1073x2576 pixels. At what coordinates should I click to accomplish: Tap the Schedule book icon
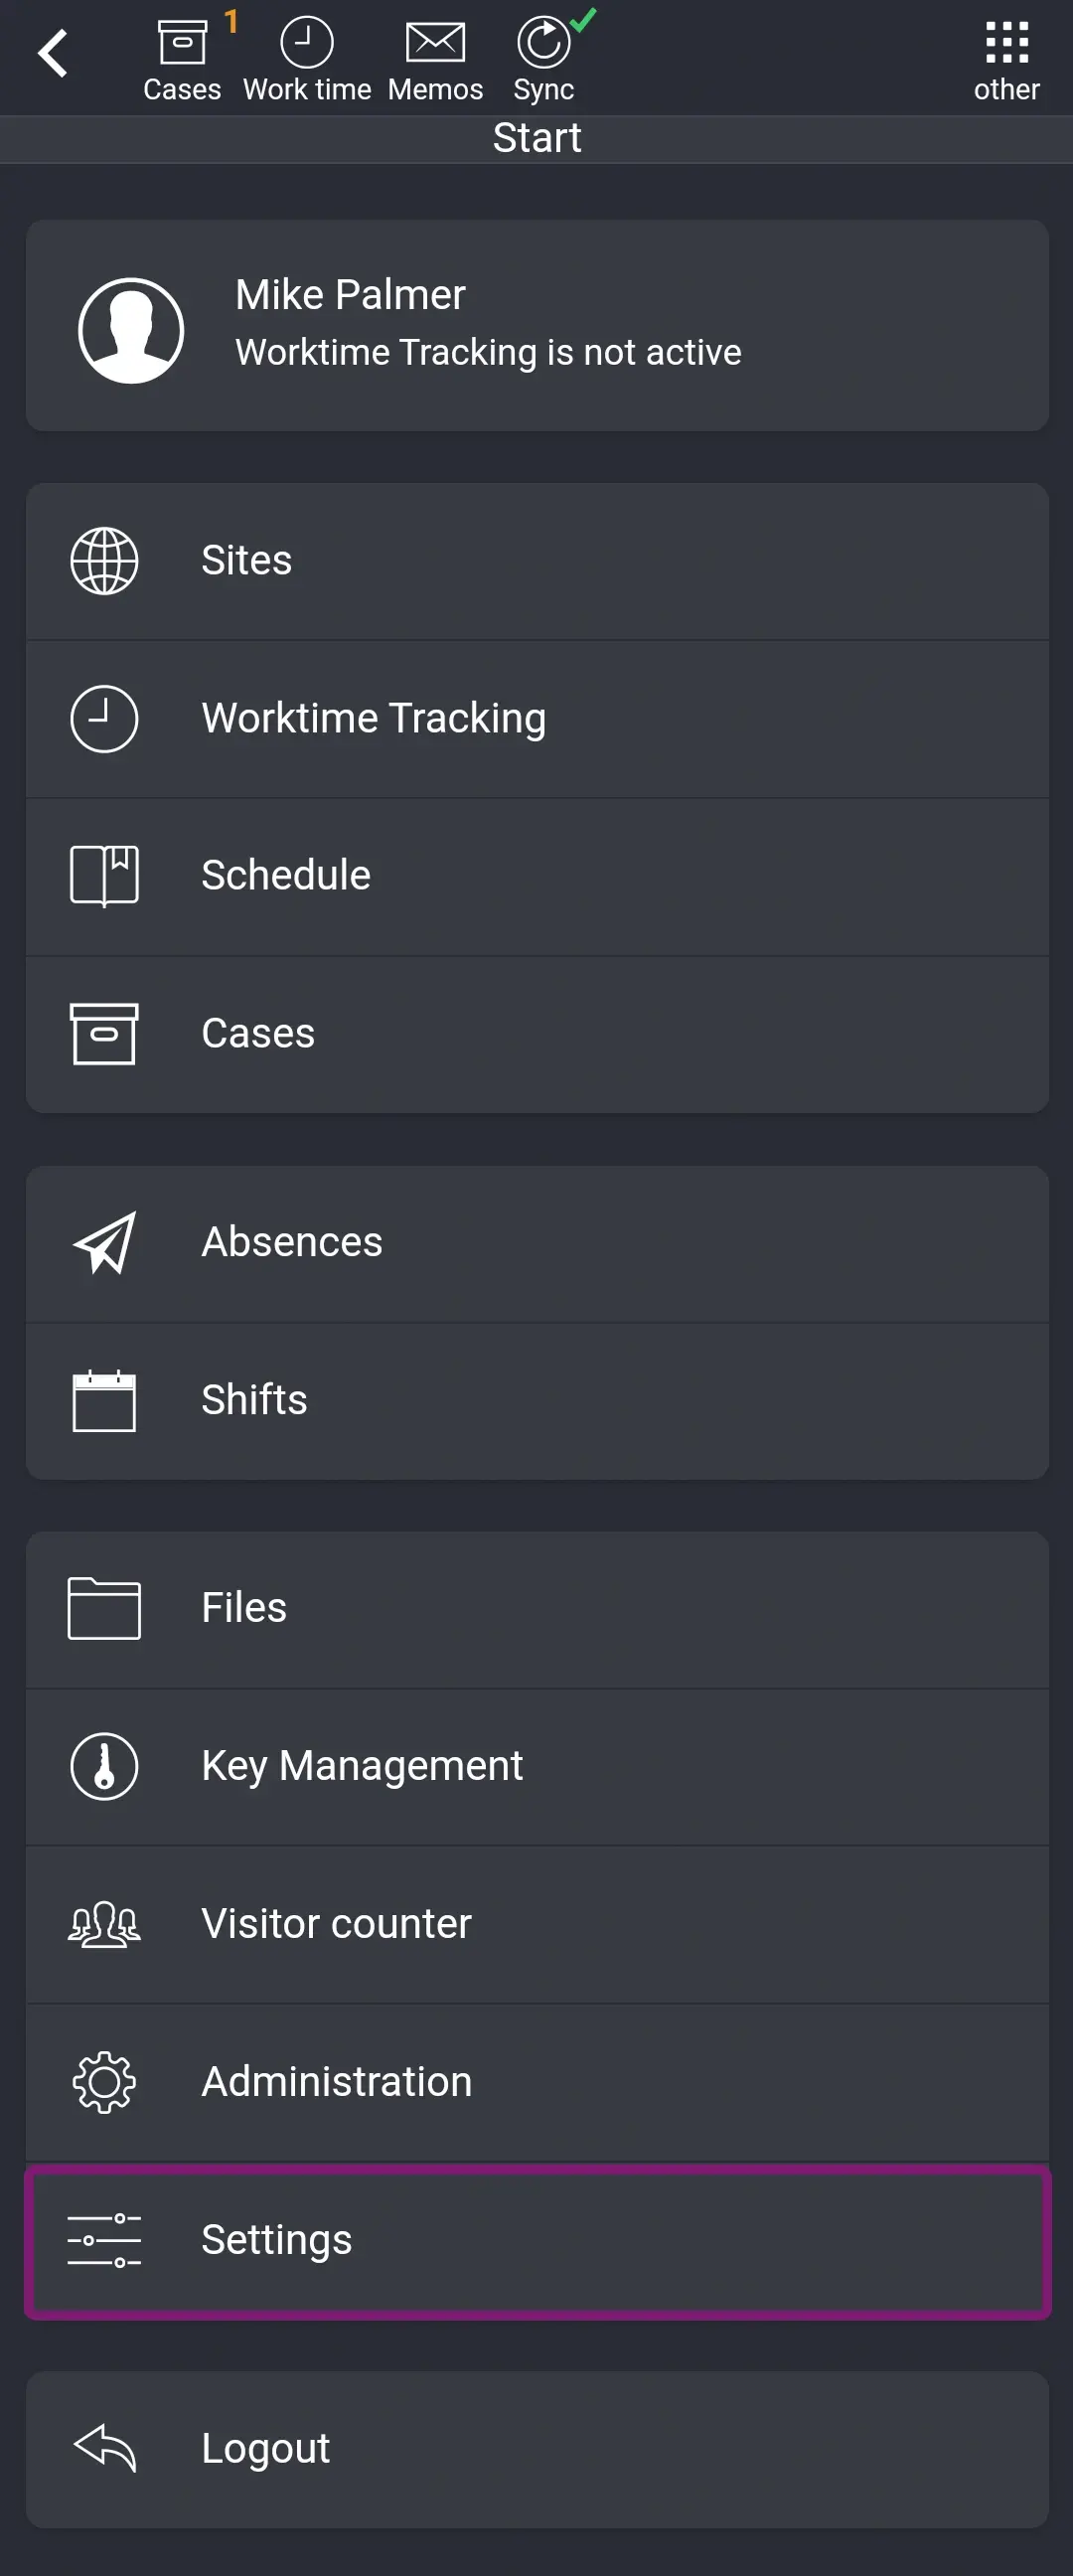tap(103, 874)
